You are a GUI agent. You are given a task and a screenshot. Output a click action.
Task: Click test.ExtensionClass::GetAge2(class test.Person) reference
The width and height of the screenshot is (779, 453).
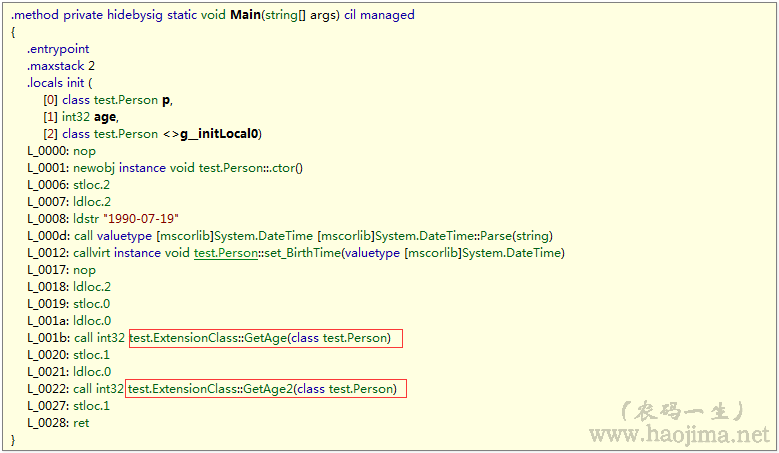point(262,389)
